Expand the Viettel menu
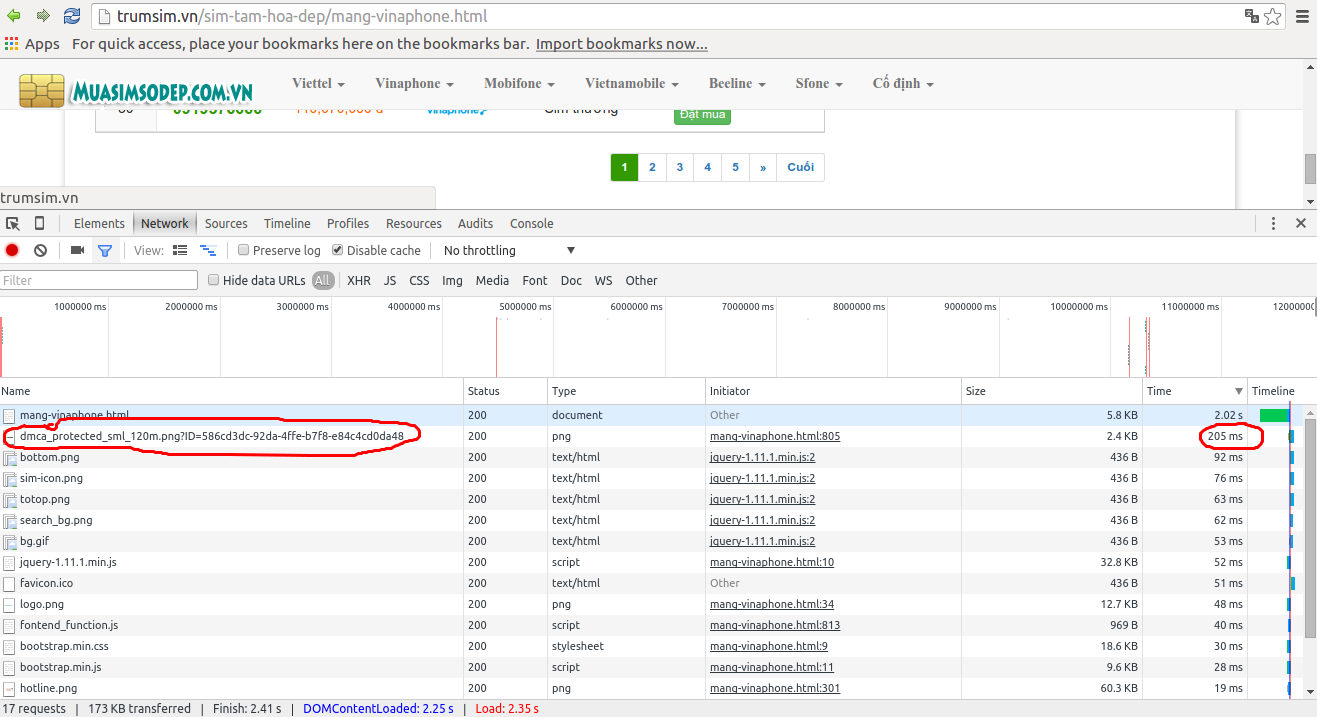This screenshot has height=717, width=1317. tap(318, 84)
